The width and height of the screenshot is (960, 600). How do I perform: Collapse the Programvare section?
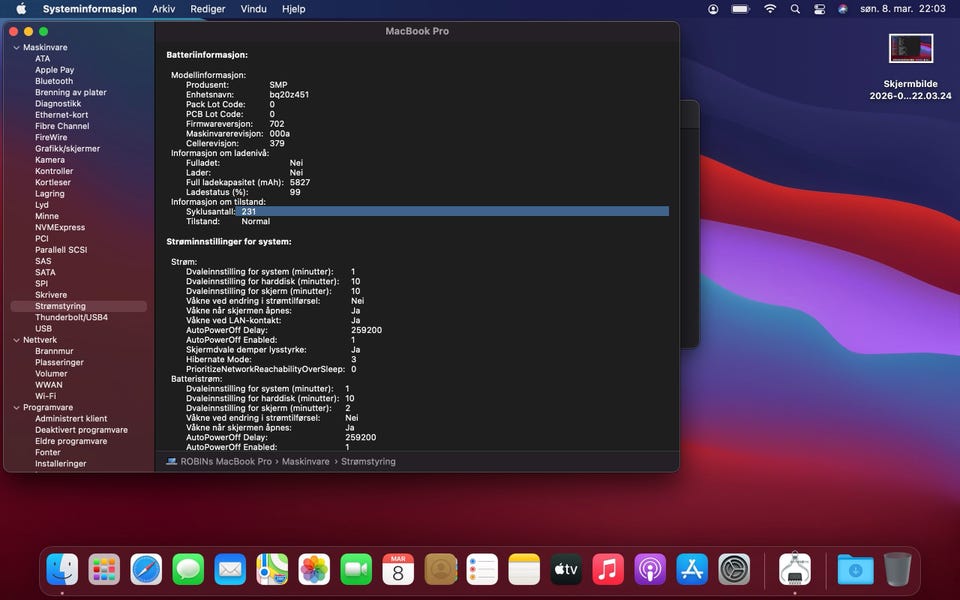coord(15,408)
